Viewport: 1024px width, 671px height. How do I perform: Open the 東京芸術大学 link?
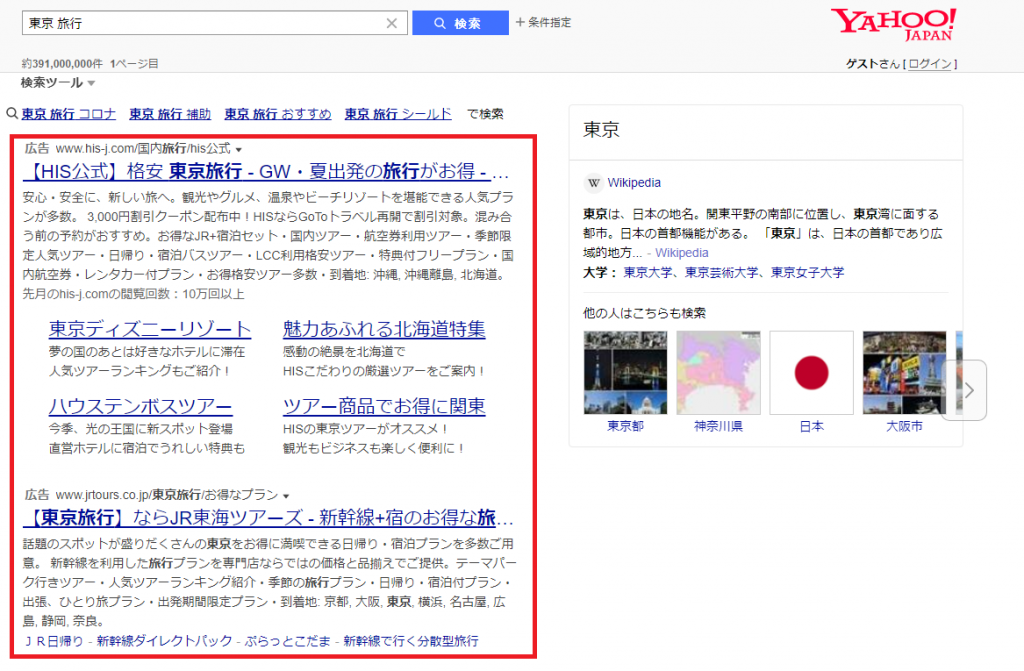pyautogui.click(x=722, y=272)
